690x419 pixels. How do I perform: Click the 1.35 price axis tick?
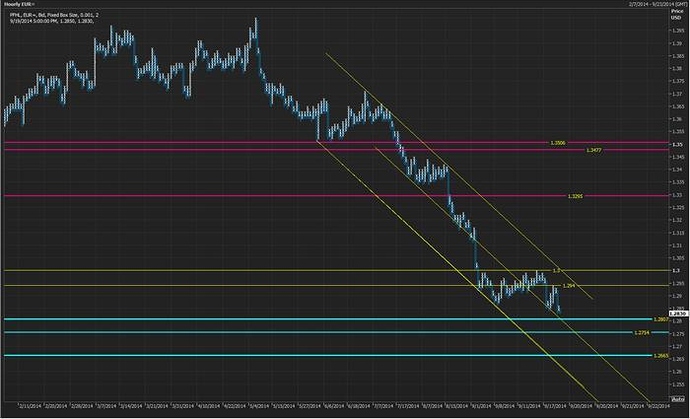pyautogui.click(x=677, y=144)
